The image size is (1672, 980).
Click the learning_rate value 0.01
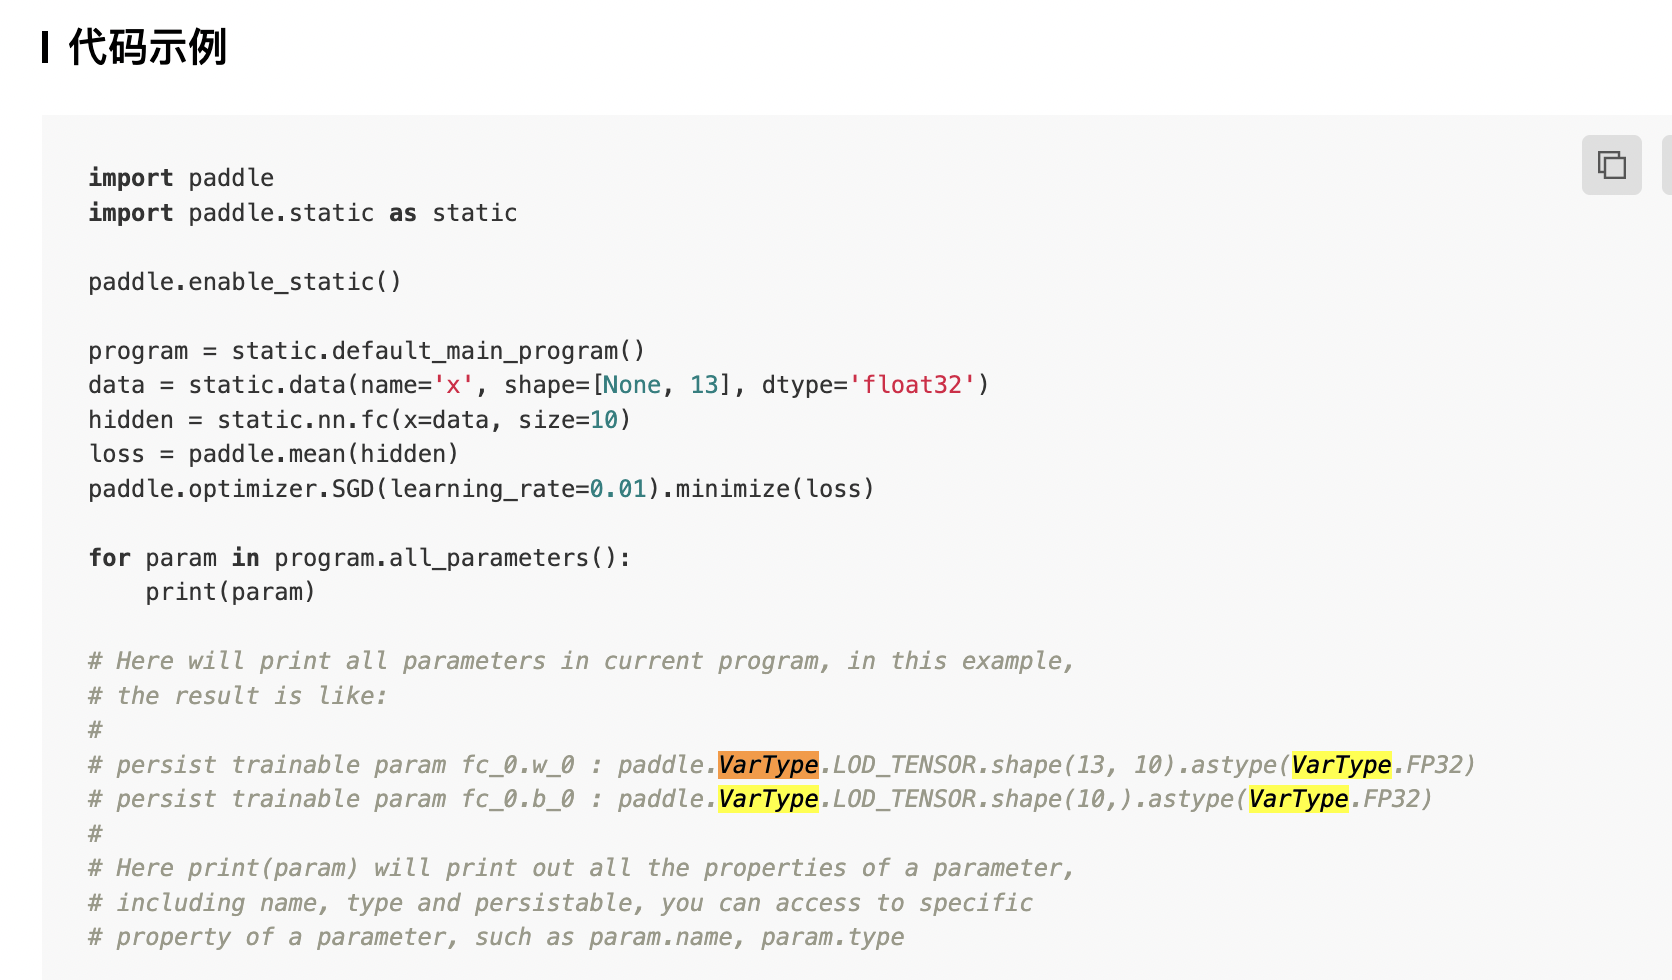click(x=618, y=488)
